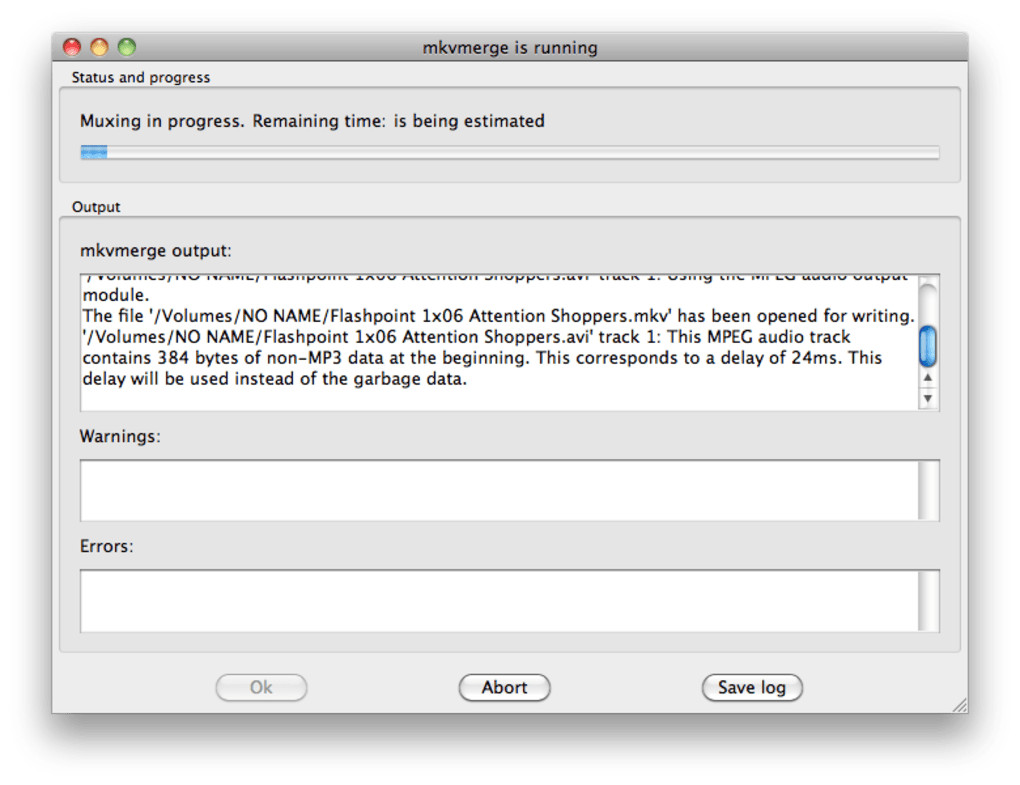The height and width of the screenshot is (785, 1020).
Task: Close the mkvmerge window with red button
Action: coord(72,47)
